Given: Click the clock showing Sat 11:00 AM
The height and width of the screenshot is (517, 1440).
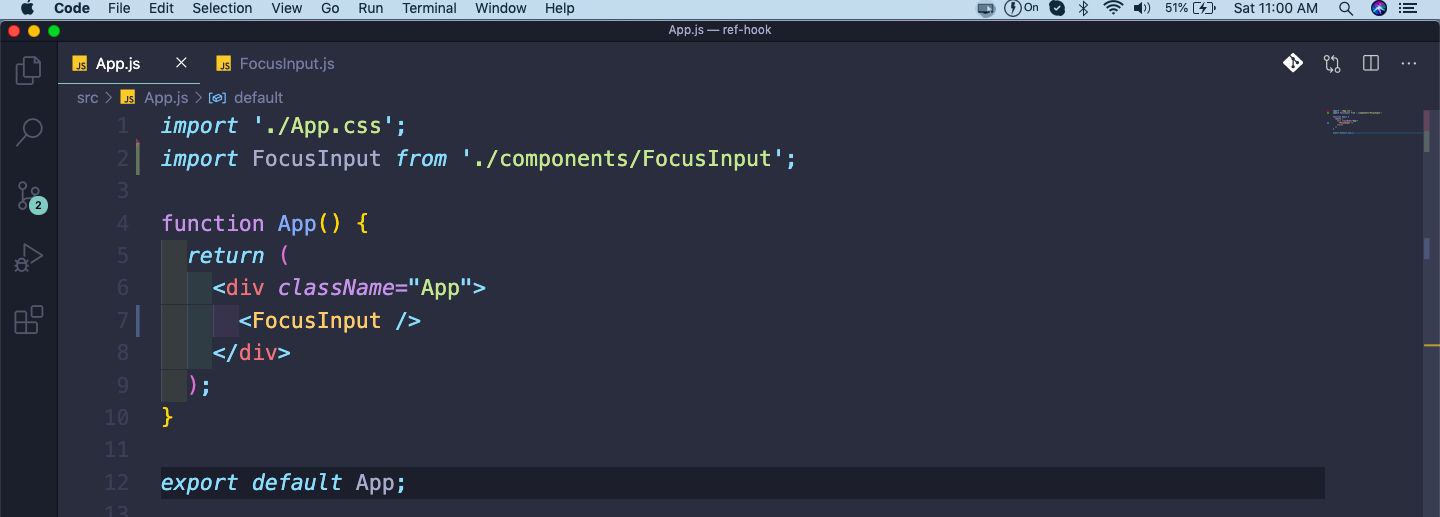Looking at the screenshot, I should (1276, 8).
